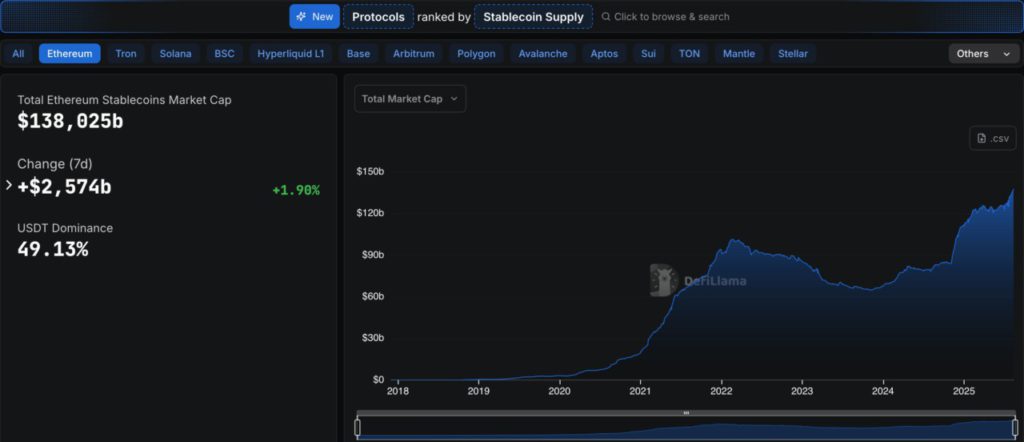1024x442 pixels.
Task: Click the magnifier search icon
Action: [x=606, y=17]
